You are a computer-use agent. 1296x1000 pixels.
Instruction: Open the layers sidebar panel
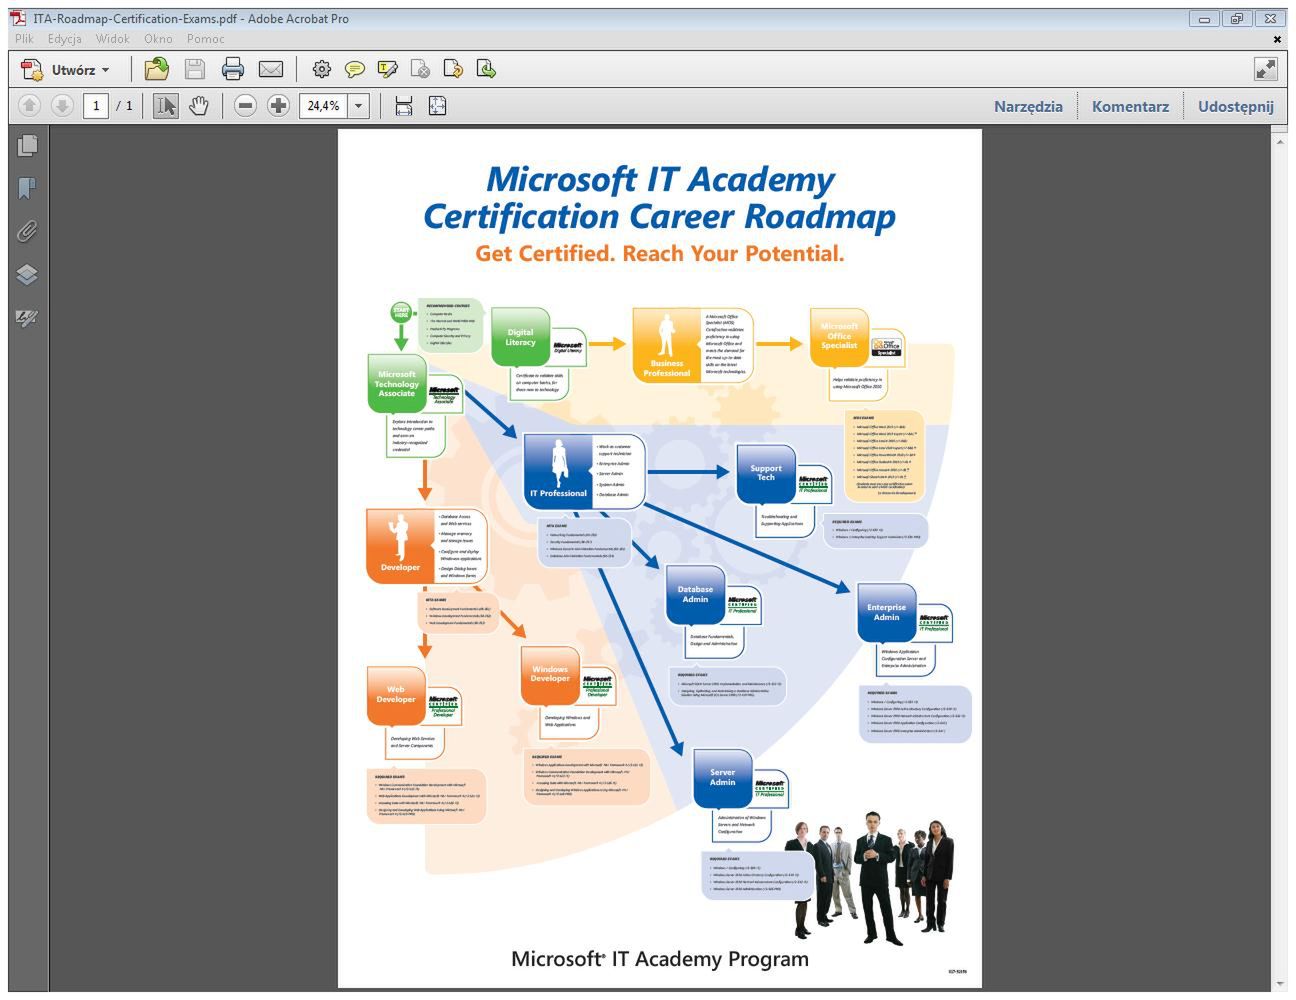[x=28, y=274]
